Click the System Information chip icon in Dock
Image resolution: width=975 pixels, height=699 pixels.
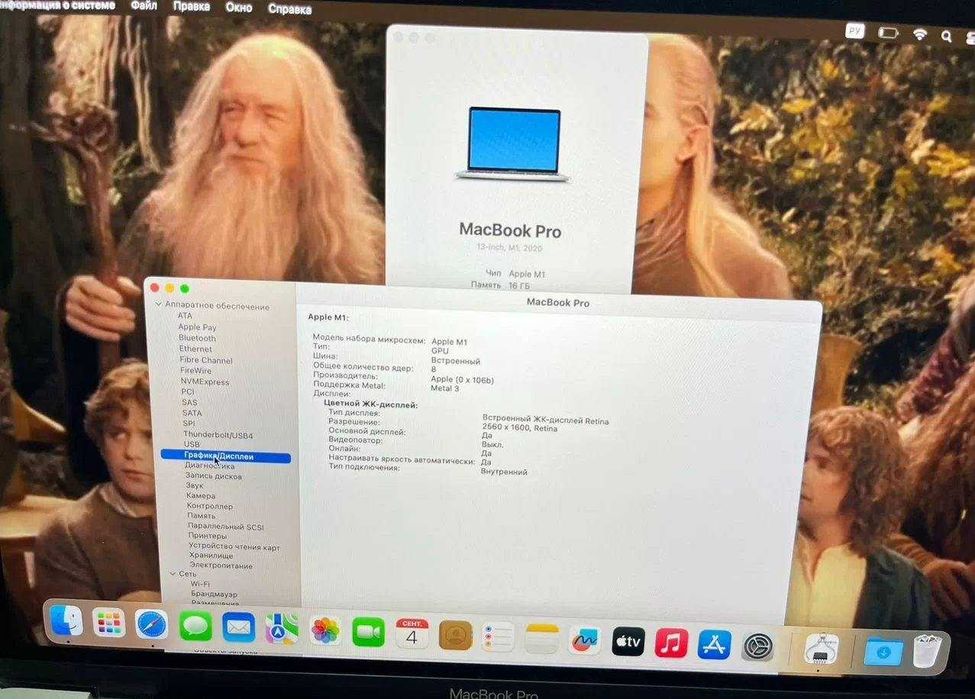[x=821, y=649]
